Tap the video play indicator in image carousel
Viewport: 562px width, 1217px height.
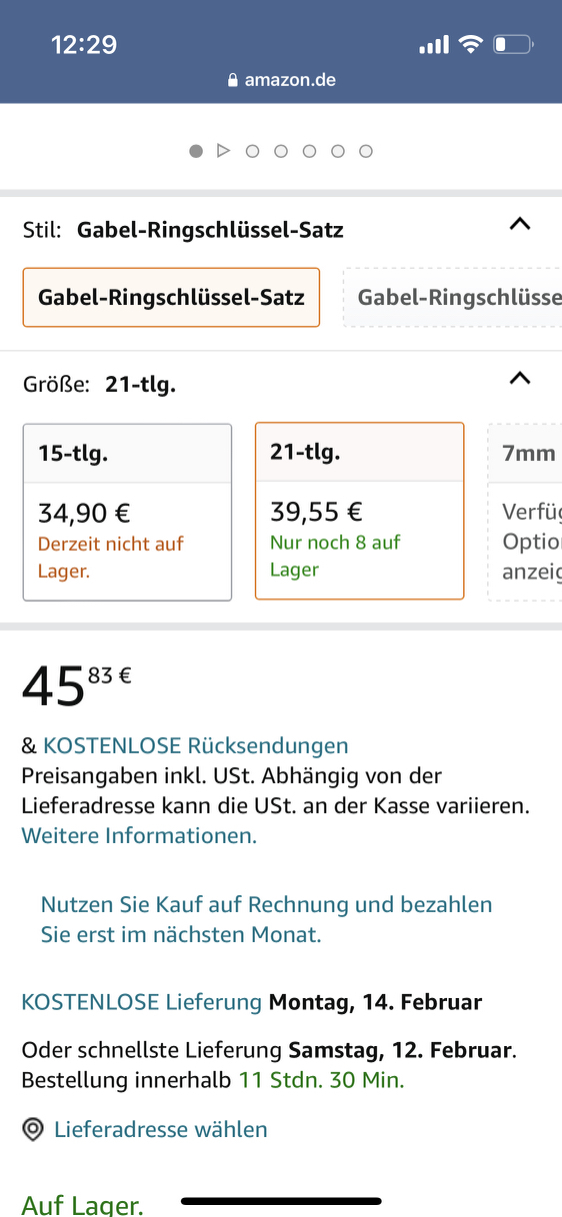click(224, 151)
